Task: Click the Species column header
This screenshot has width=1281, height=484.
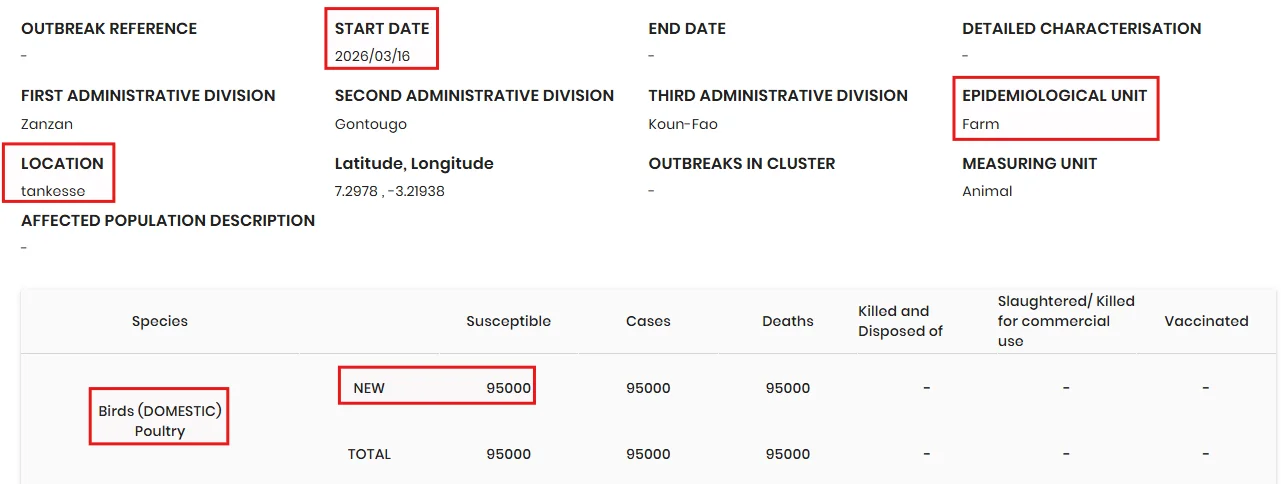Action: click(160, 321)
